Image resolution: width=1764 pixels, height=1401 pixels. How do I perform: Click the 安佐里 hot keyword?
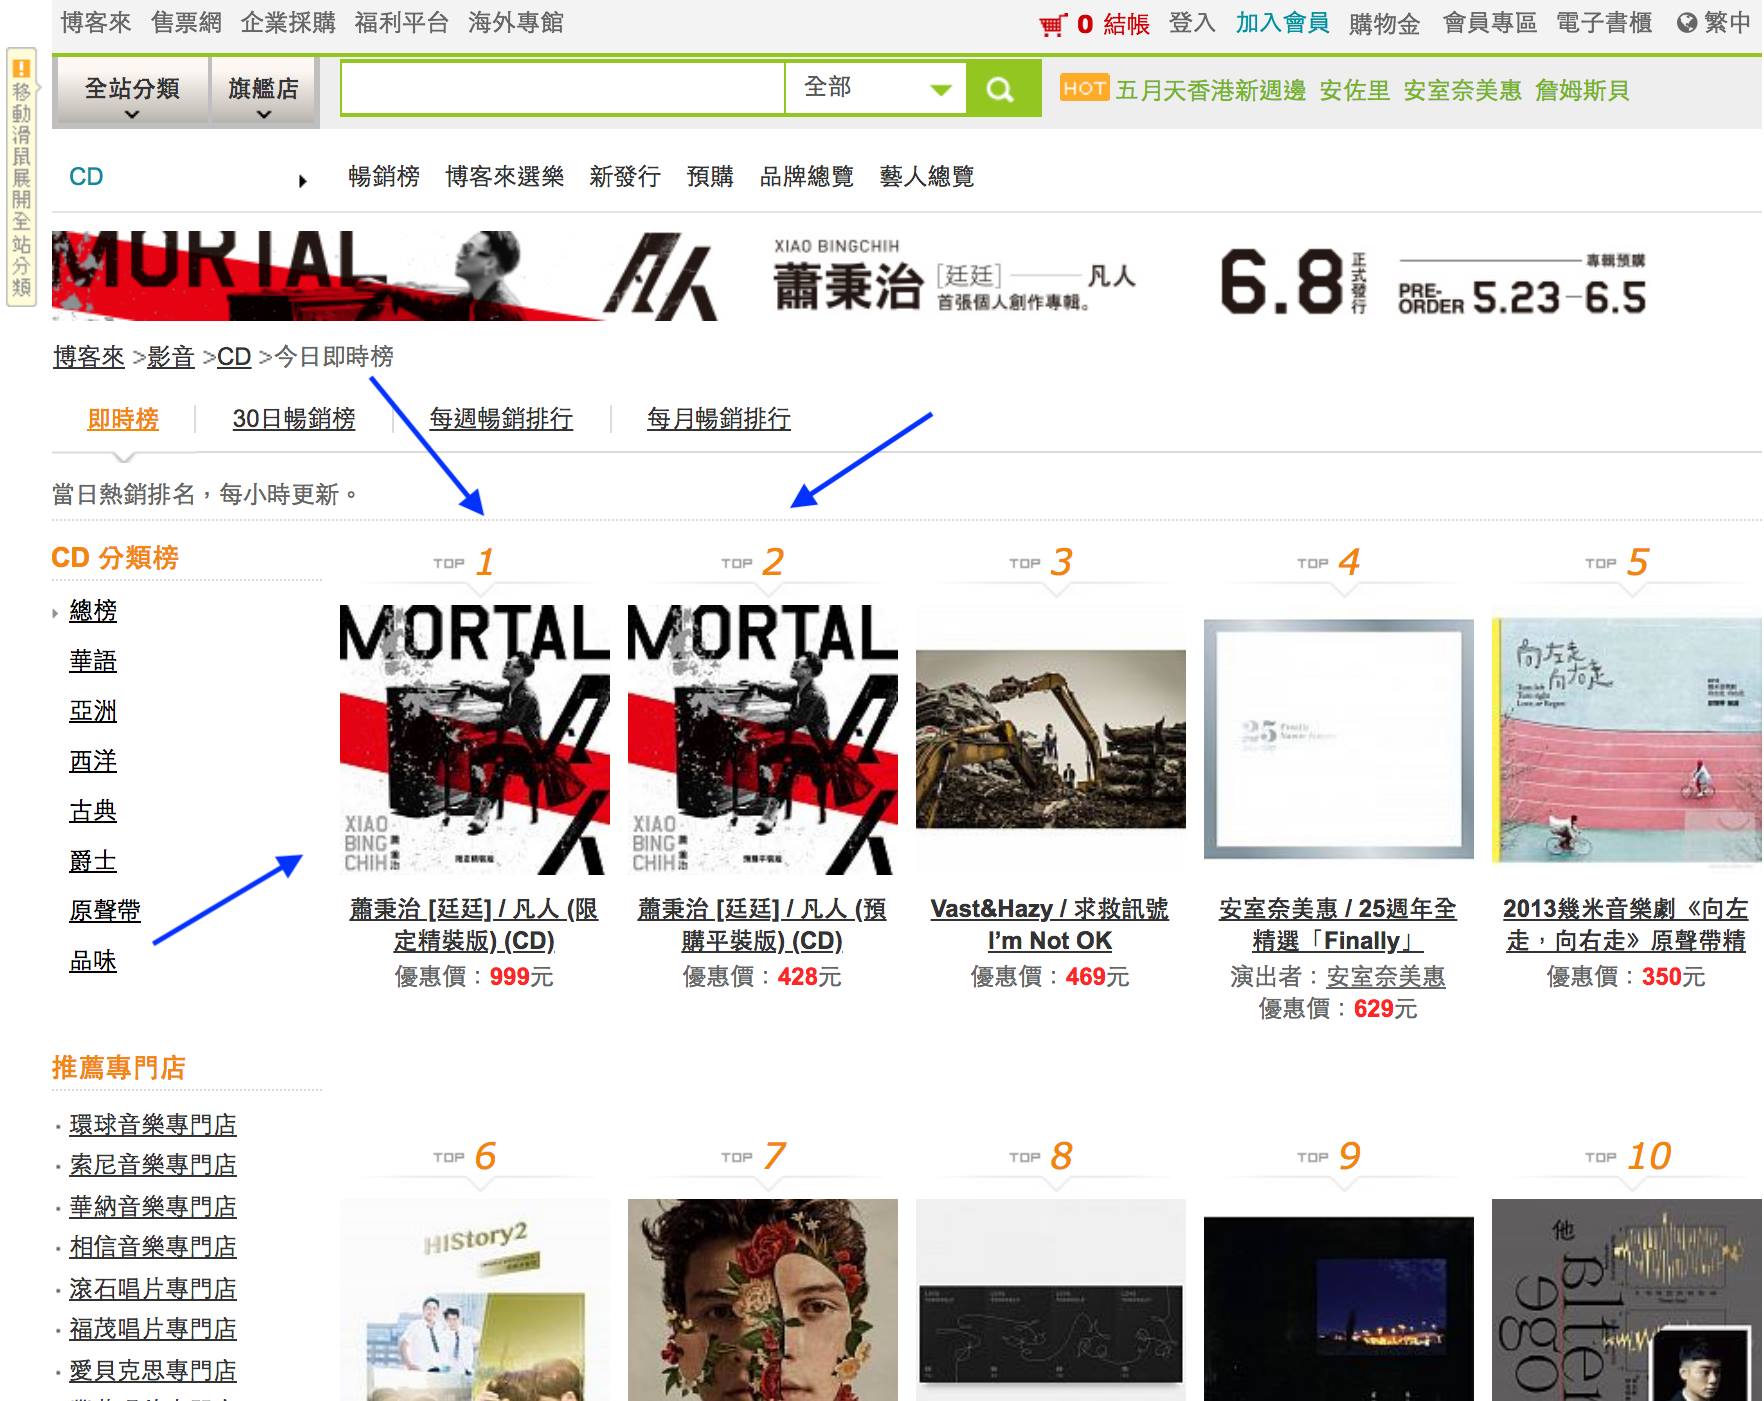click(1355, 91)
